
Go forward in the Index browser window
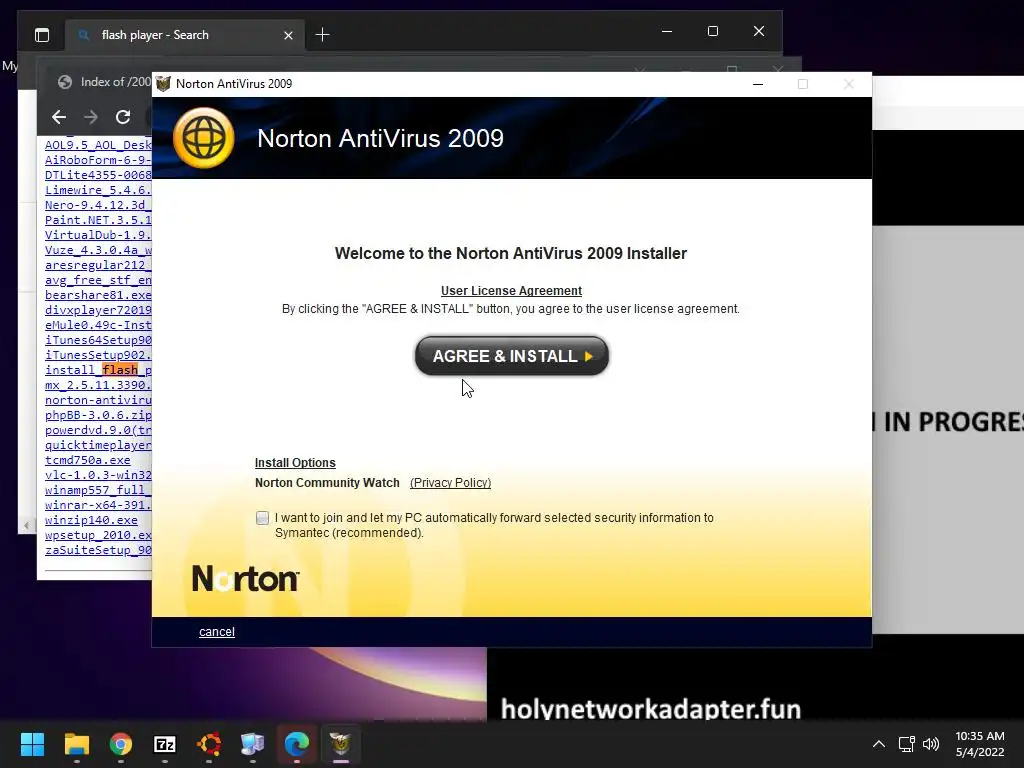click(91, 117)
